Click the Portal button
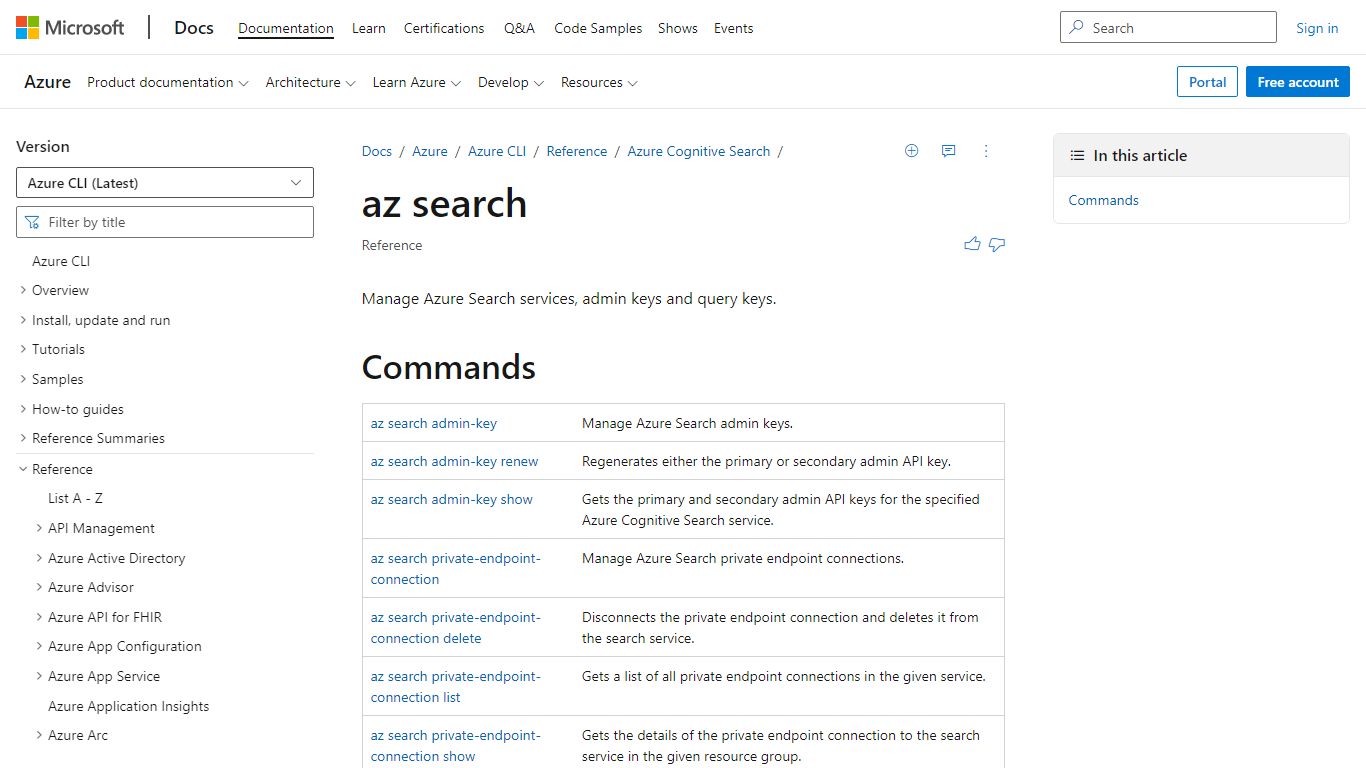 [x=1208, y=82]
